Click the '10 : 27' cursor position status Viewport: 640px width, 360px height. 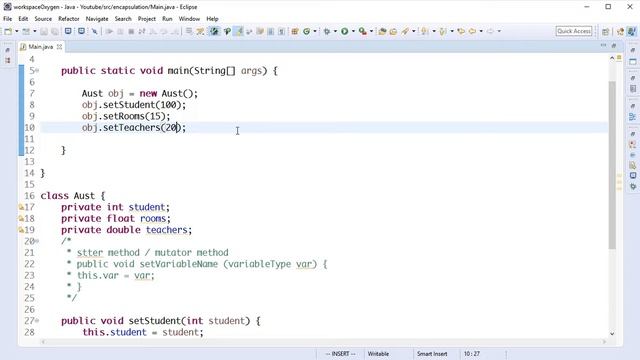[x=471, y=354]
